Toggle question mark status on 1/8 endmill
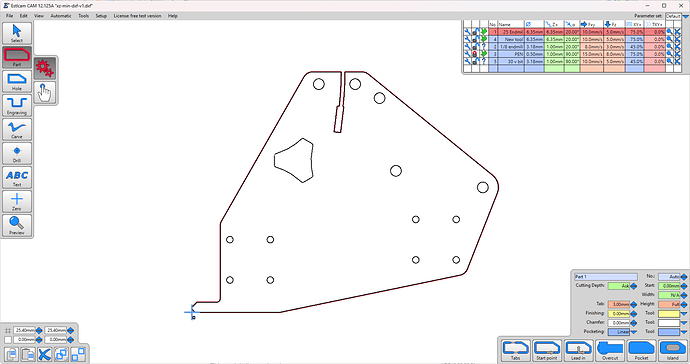 coord(484,47)
